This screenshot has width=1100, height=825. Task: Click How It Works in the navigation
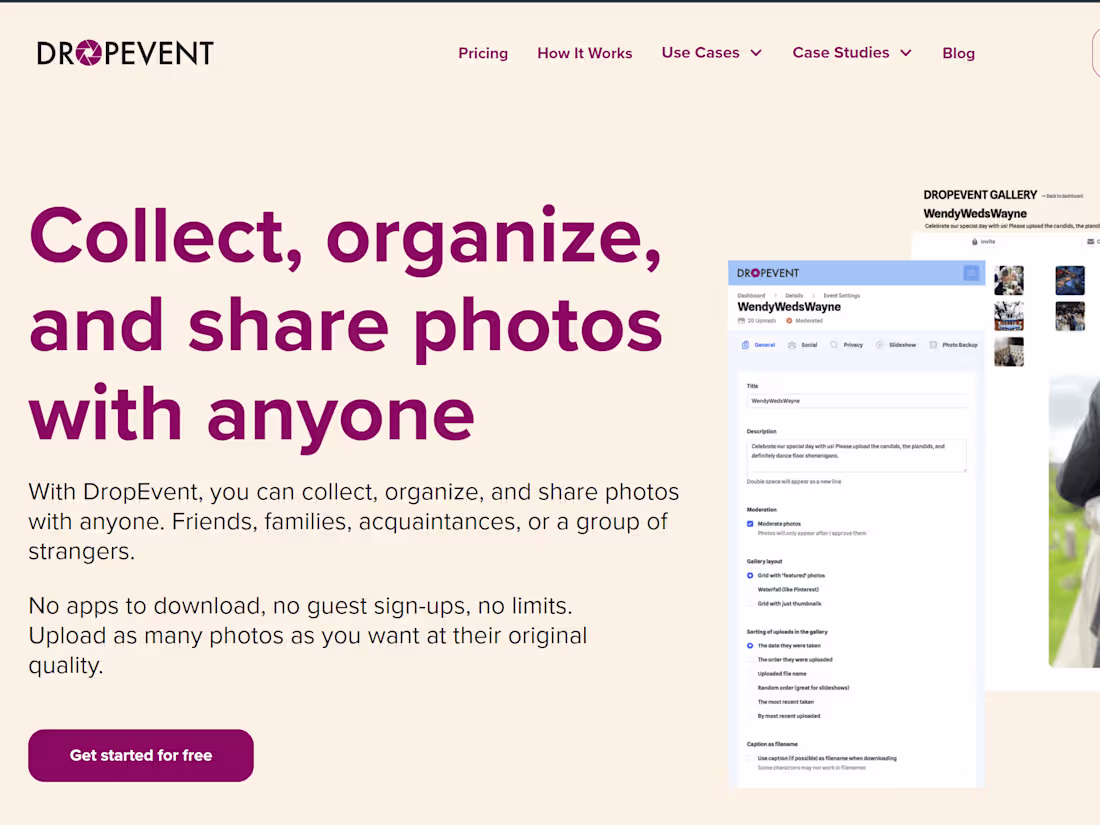pos(585,53)
